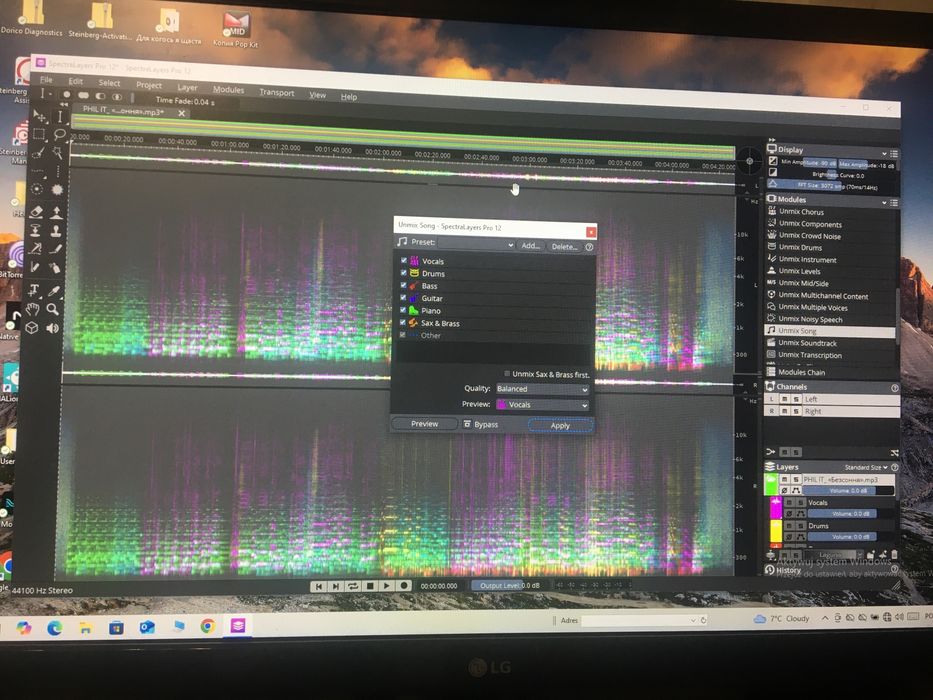This screenshot has width=933, height=700.
Task: Click the Preview button
Action: pyautogui.click(x=424, y=423)
